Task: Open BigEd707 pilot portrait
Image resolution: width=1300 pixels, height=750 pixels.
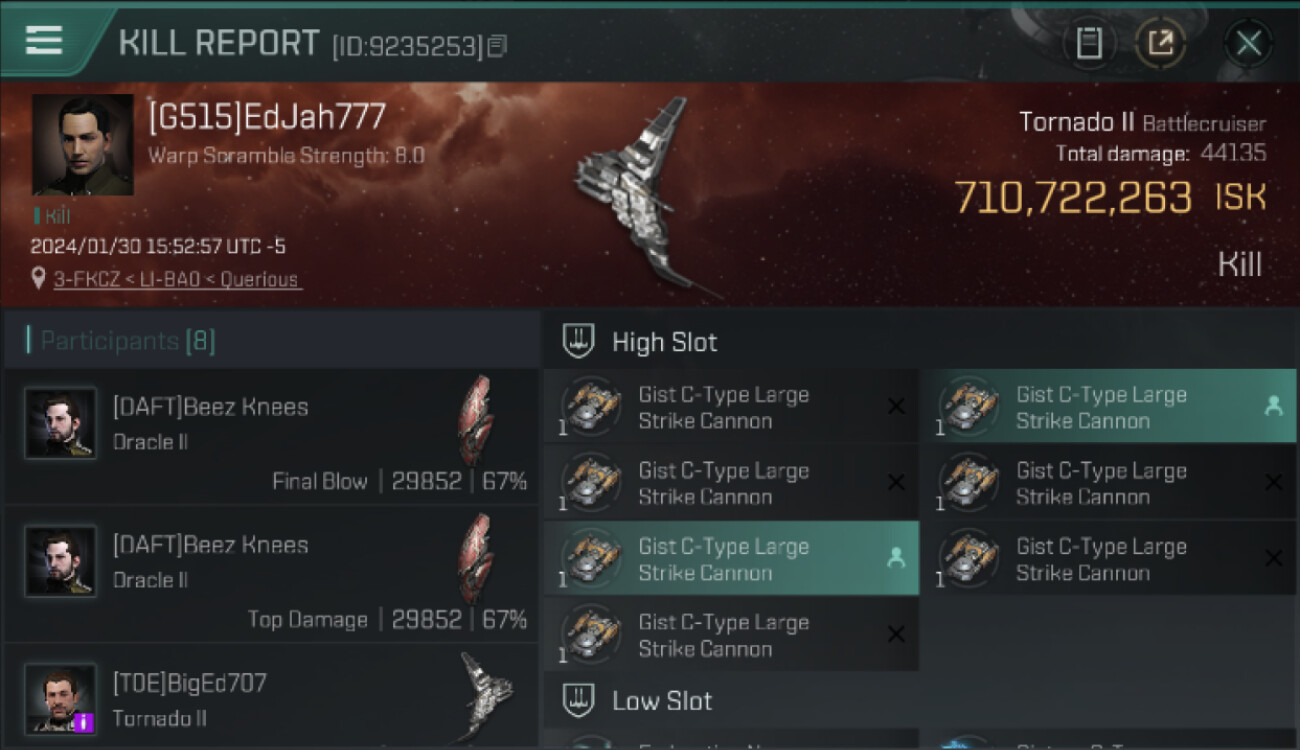Action: [61, 698]
